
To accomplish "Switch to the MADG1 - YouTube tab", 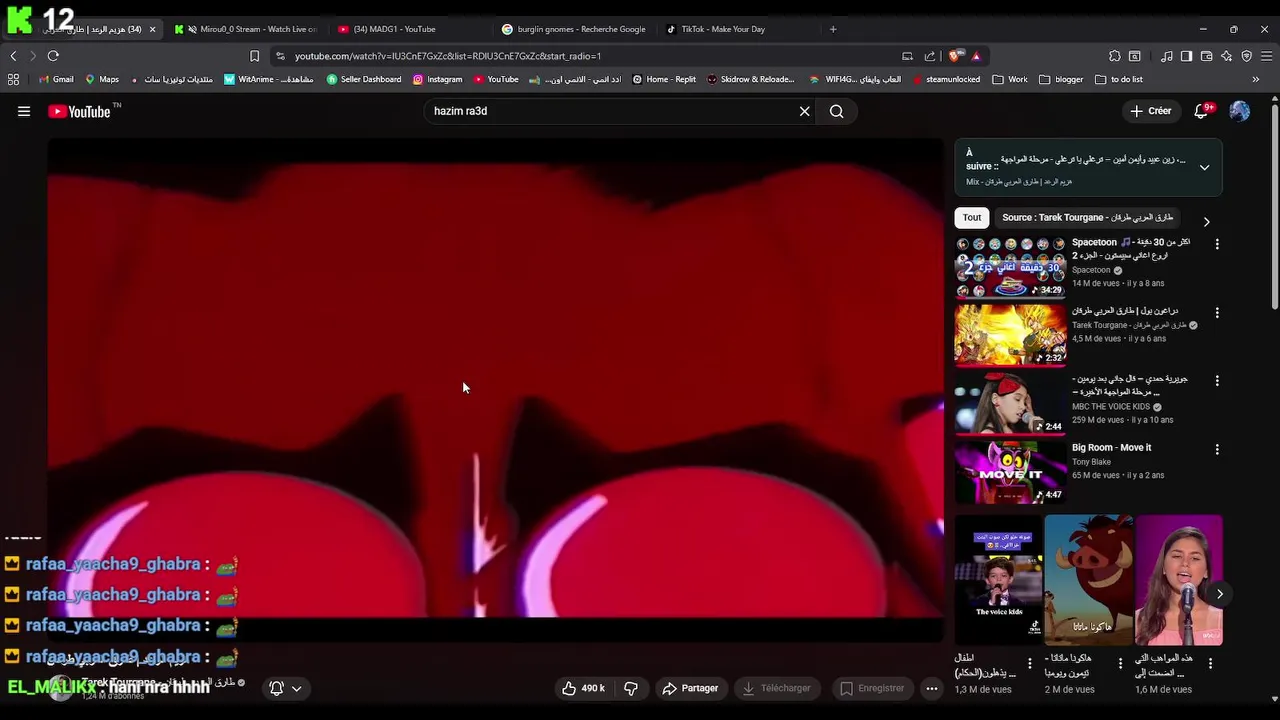I will (410, 29).
